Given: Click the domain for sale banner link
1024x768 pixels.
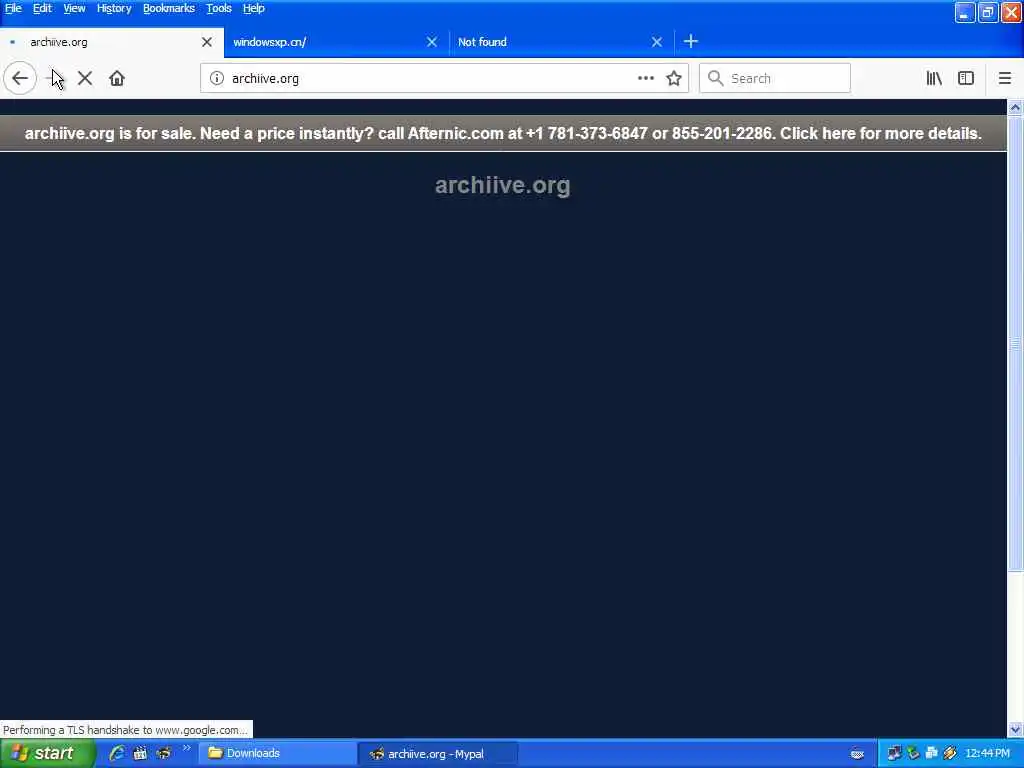Looking at the screenshot, I should [x=503, y=133].
